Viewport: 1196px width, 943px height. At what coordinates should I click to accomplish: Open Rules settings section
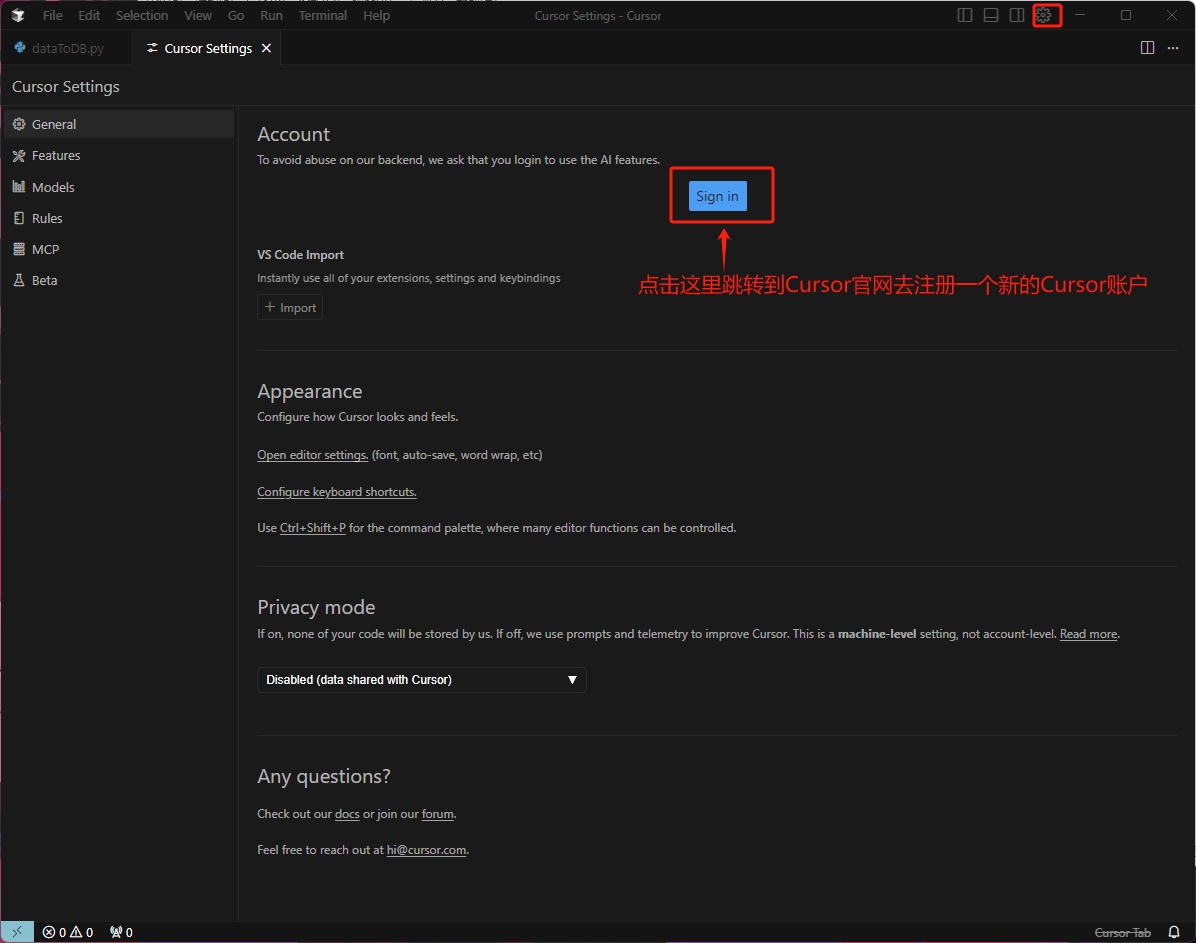click(x=119, y=218)
